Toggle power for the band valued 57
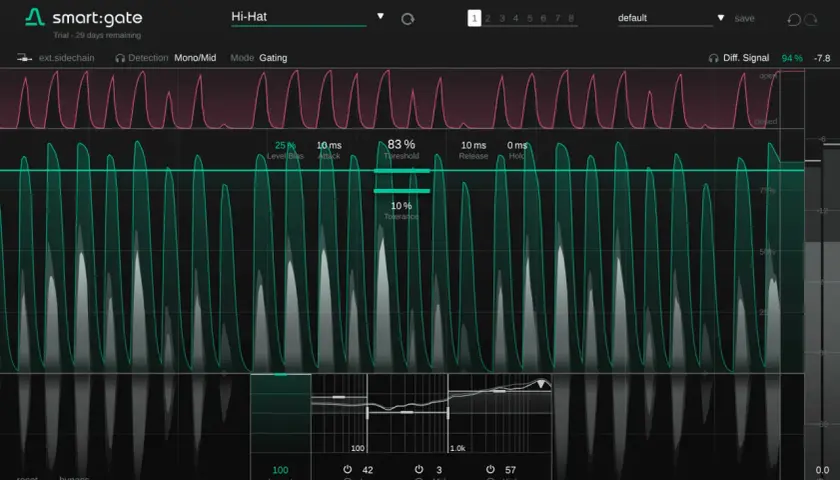The height and width of the screenshot is (480, 840). click(x=490, y=469)
